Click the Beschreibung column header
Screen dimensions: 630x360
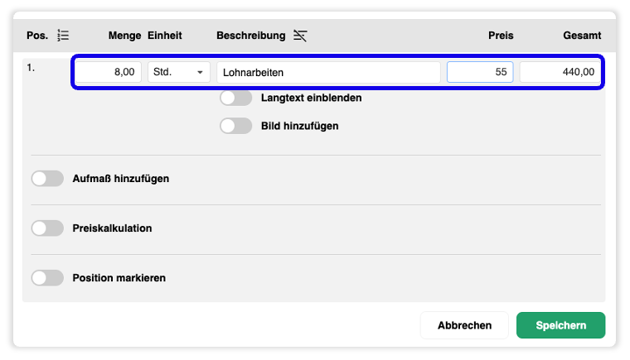(251, 36)
